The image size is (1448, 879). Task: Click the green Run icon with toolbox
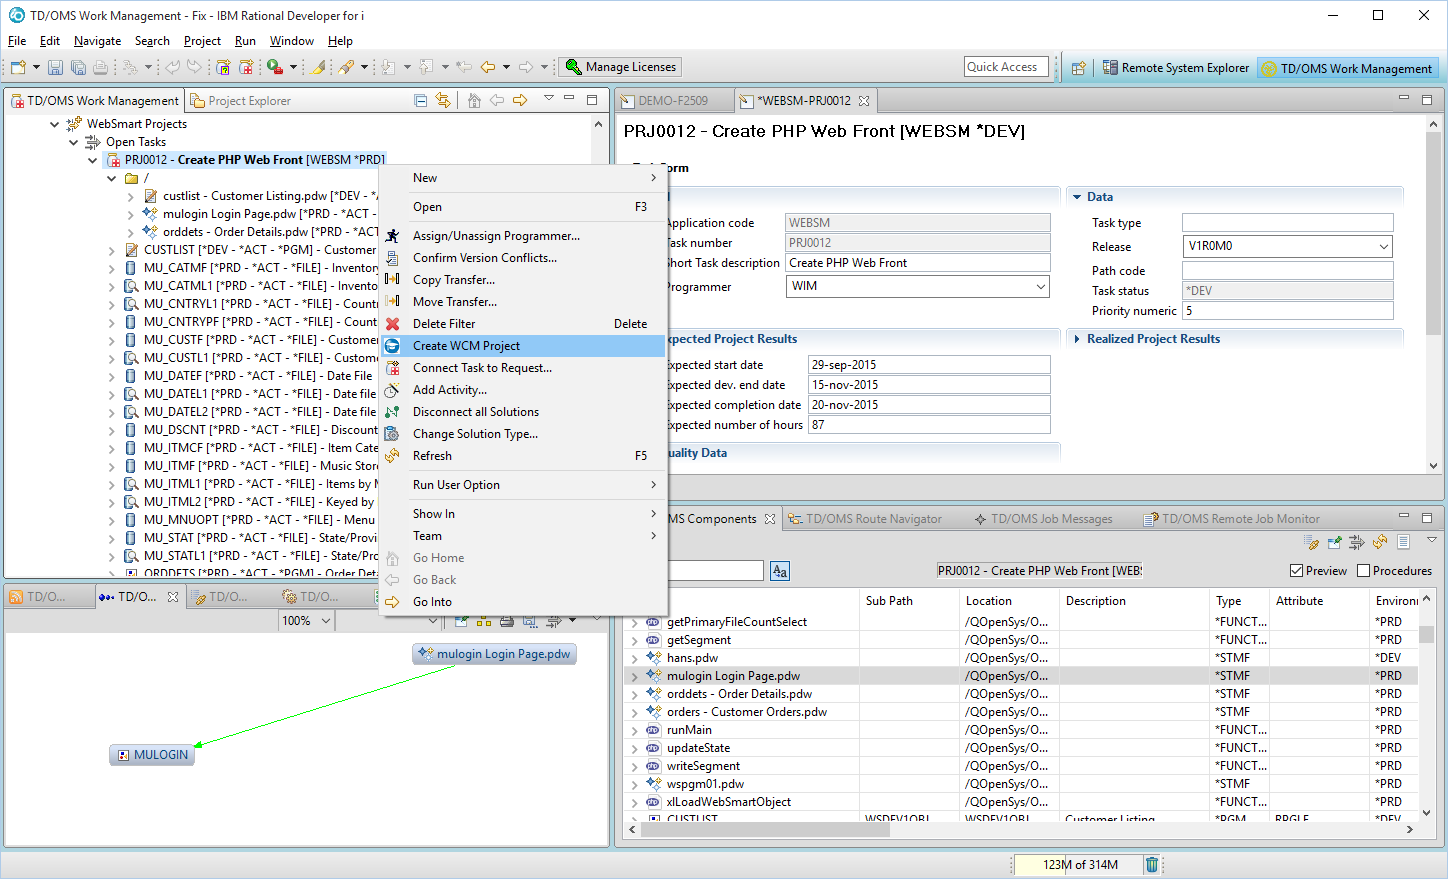click(275, 67)
